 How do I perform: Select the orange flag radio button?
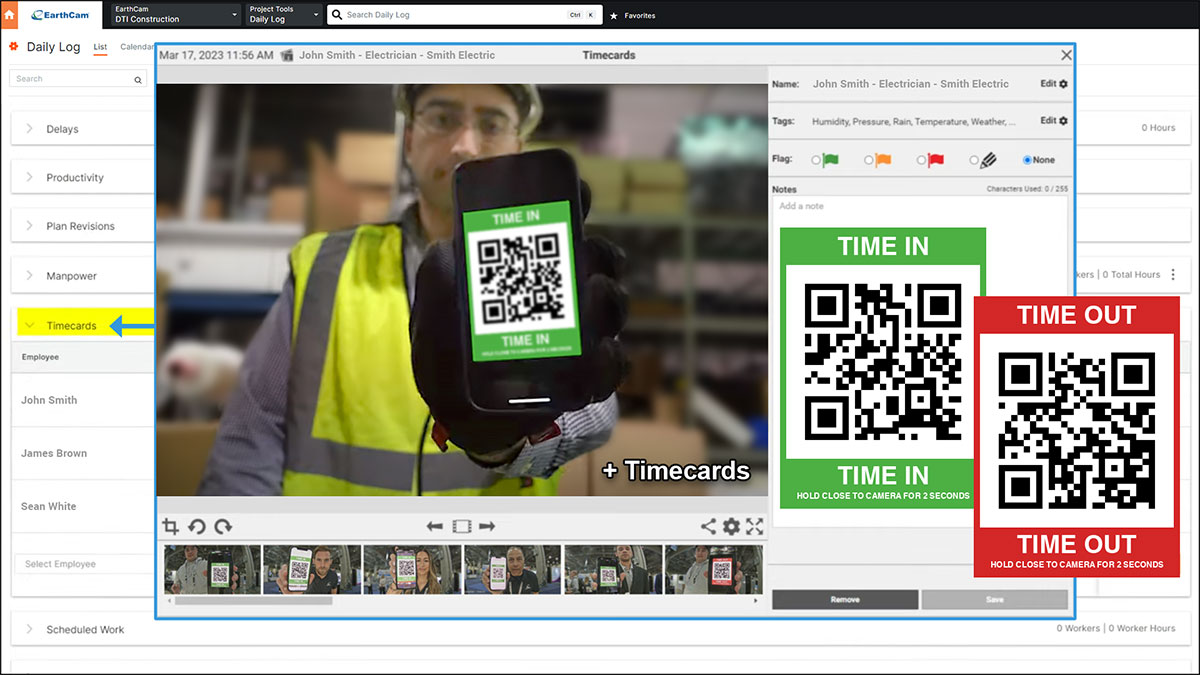tap(869, 160)
